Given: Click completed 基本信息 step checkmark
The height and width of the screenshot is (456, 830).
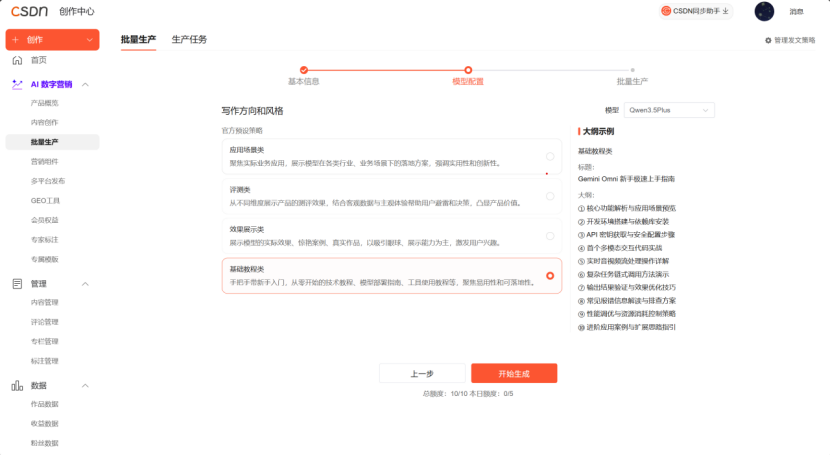Looking at the screenshot, I should [304, 70].
